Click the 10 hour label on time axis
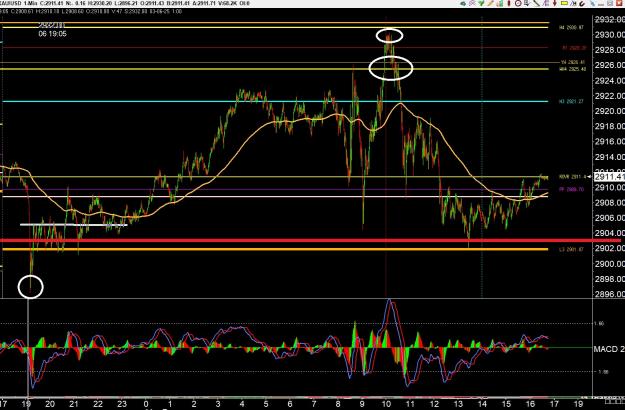Image resolution: width=625 pixels, height=410 pixels. [x=386, y=404]
